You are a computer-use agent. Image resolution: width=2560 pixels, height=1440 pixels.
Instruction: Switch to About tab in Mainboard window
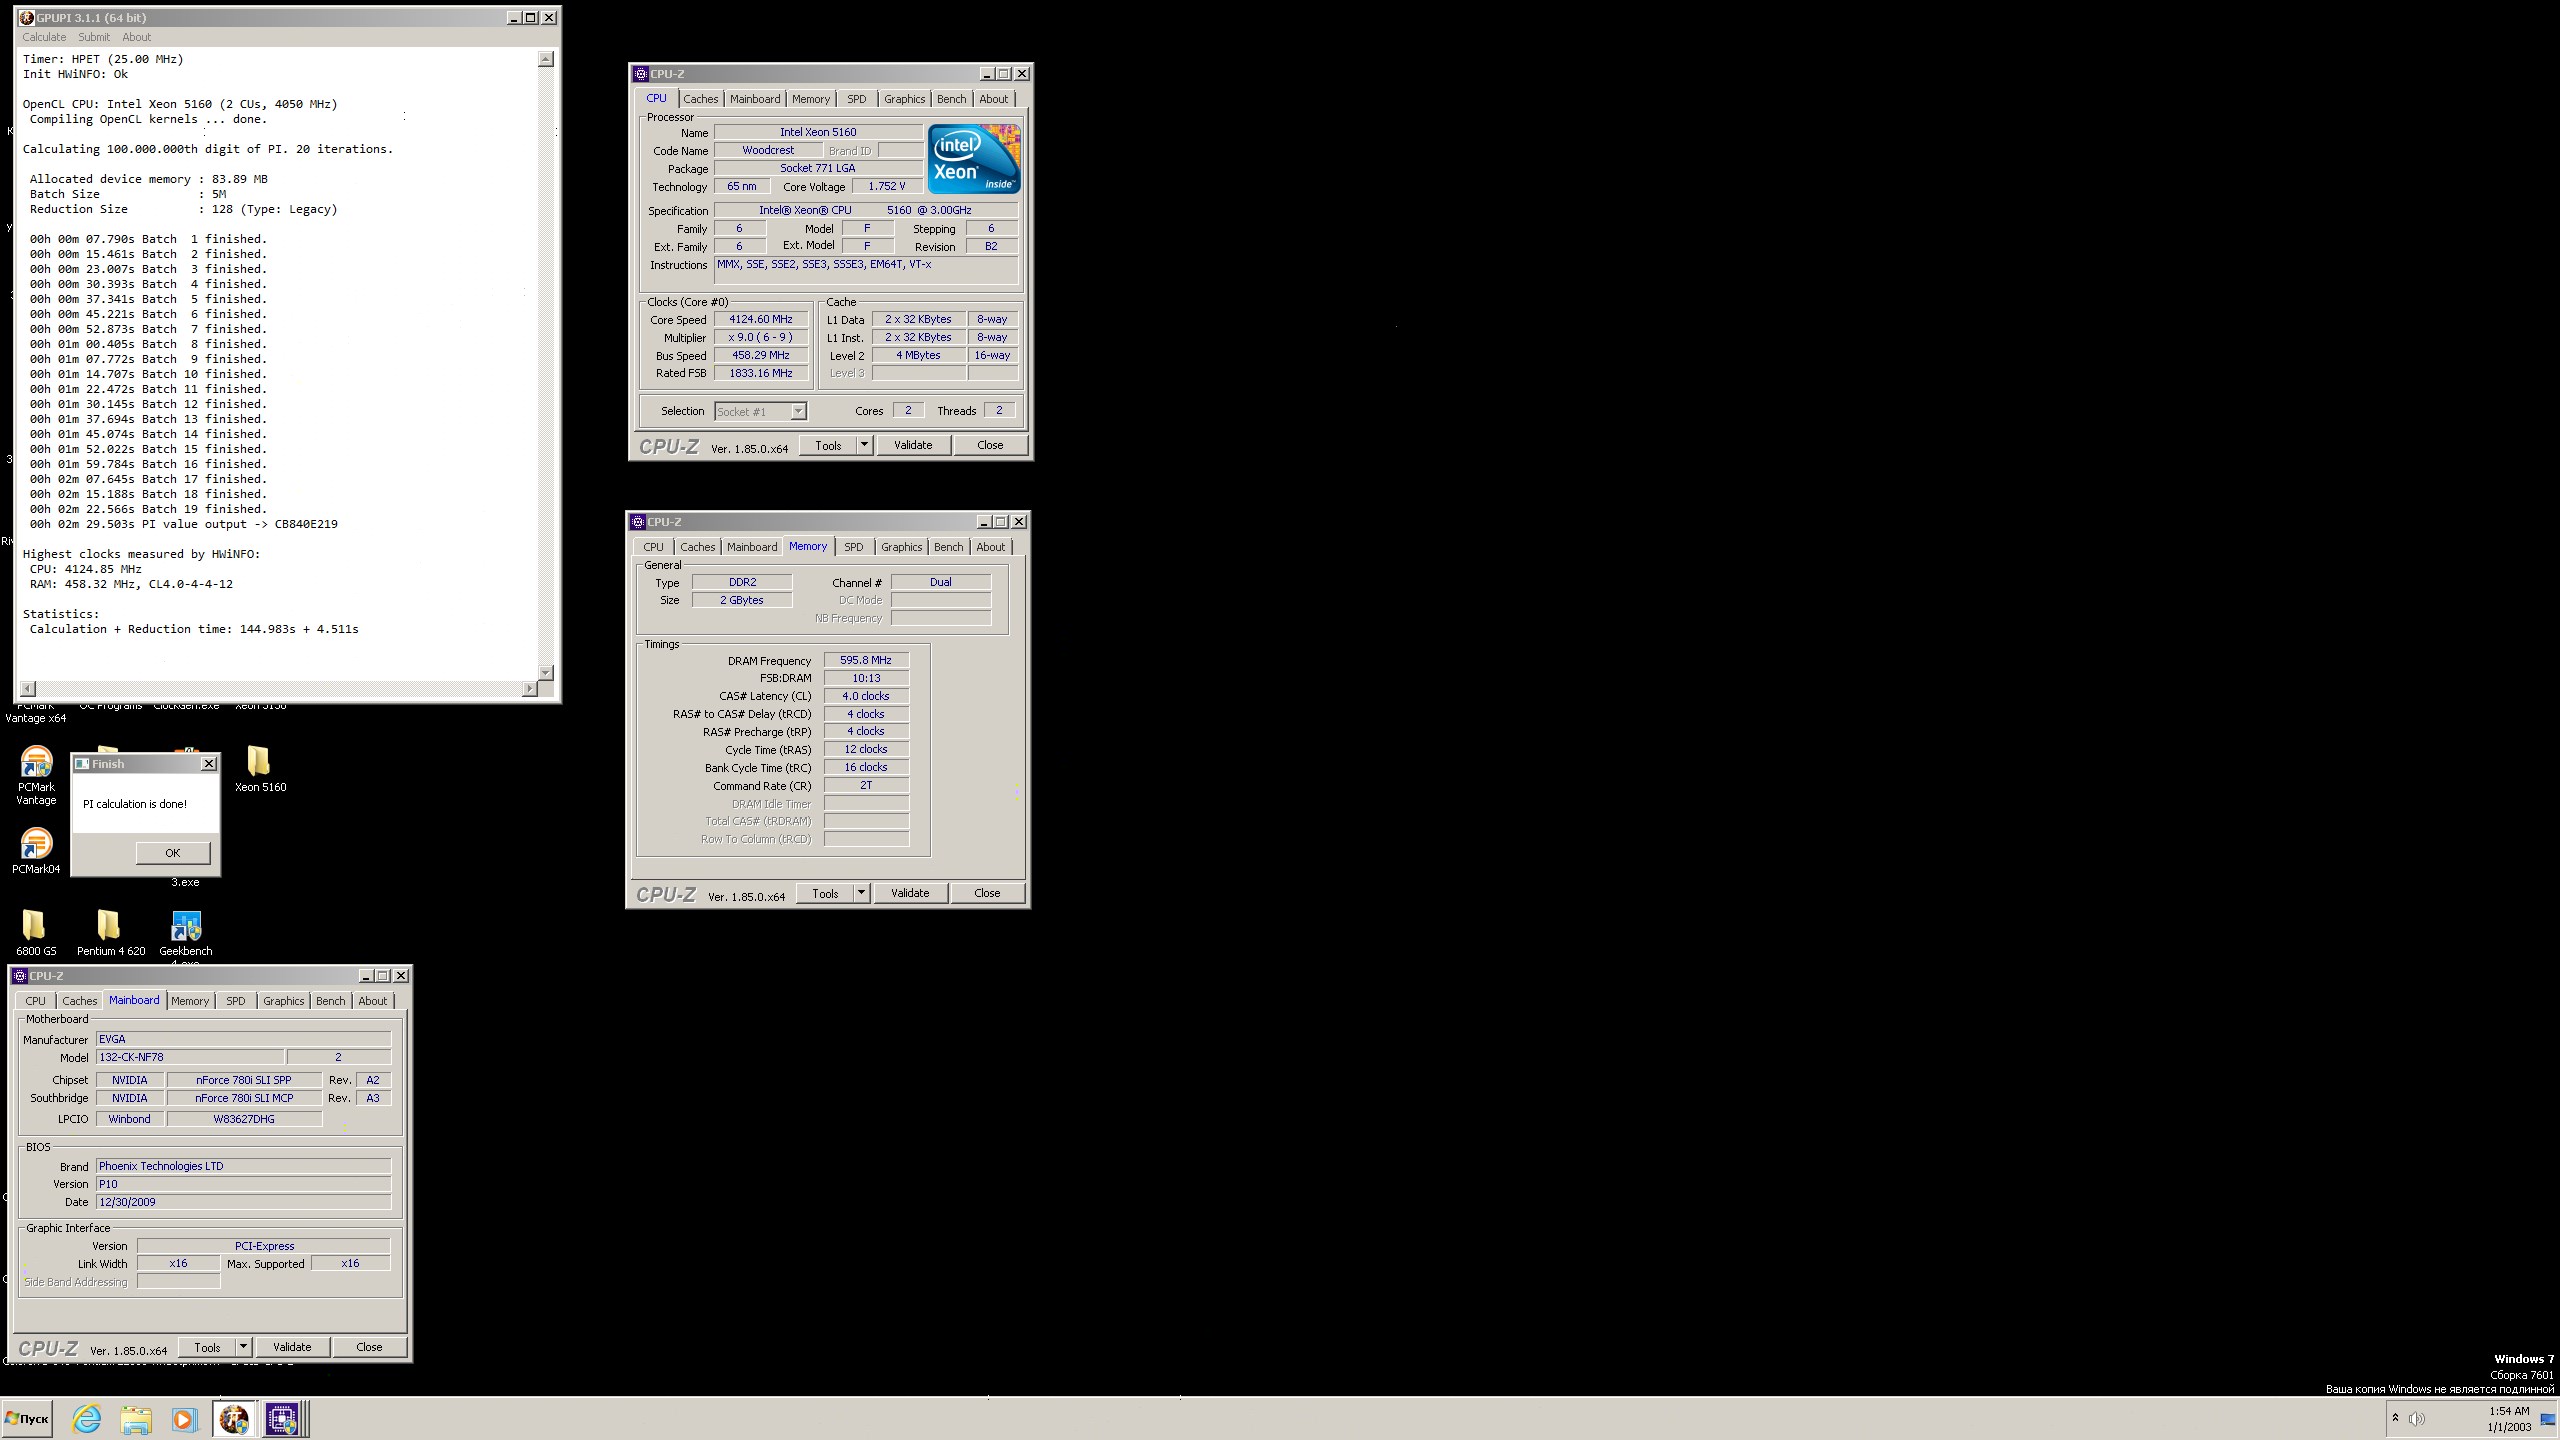point(372,1001)
